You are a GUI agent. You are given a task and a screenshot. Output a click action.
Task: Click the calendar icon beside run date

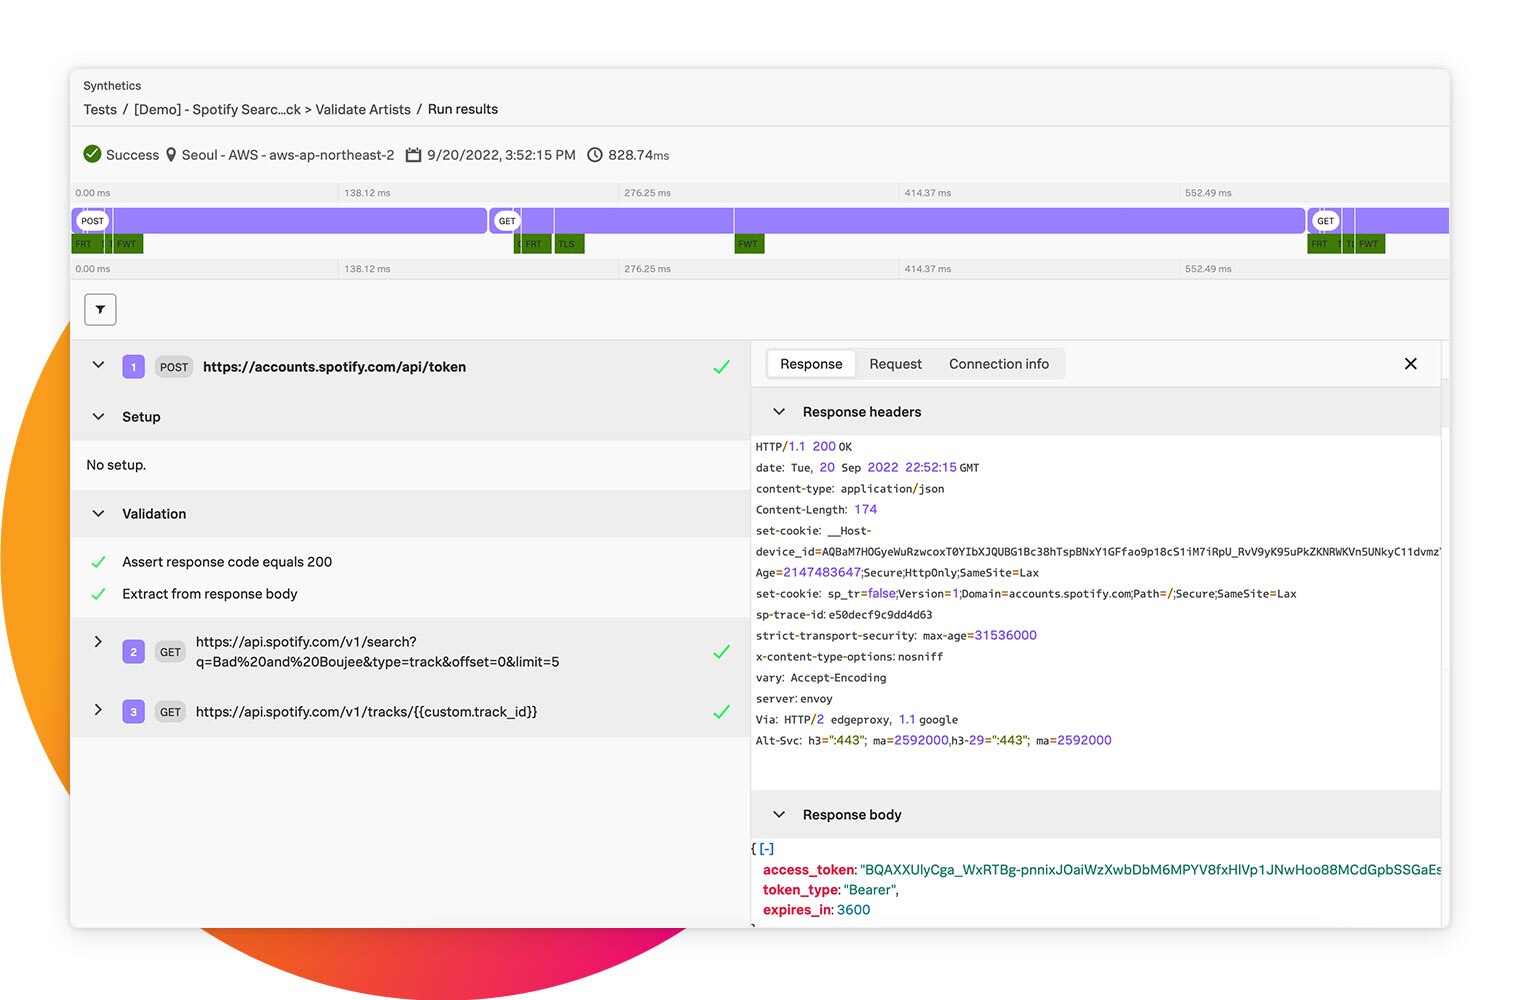pyautogui.click(x=413, y=155)
